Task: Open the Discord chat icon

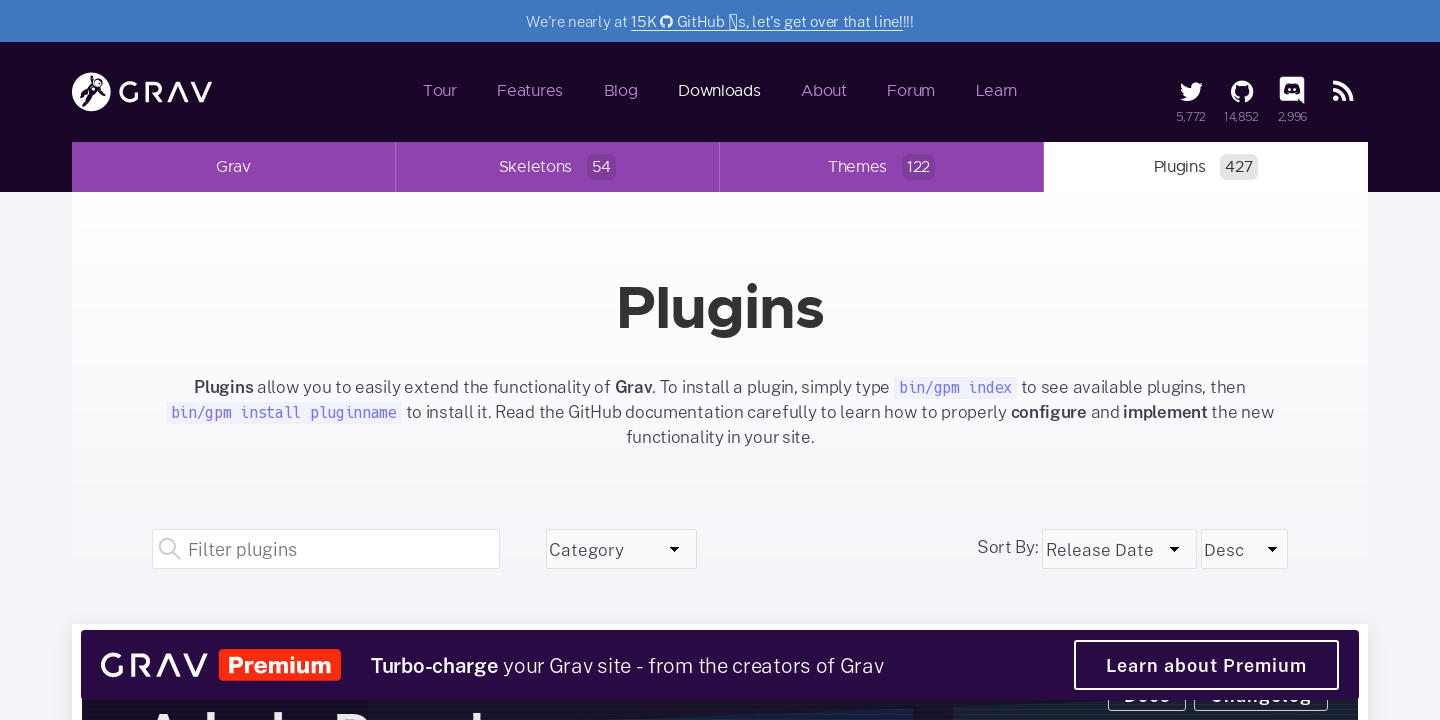Action: (1292, 91)
